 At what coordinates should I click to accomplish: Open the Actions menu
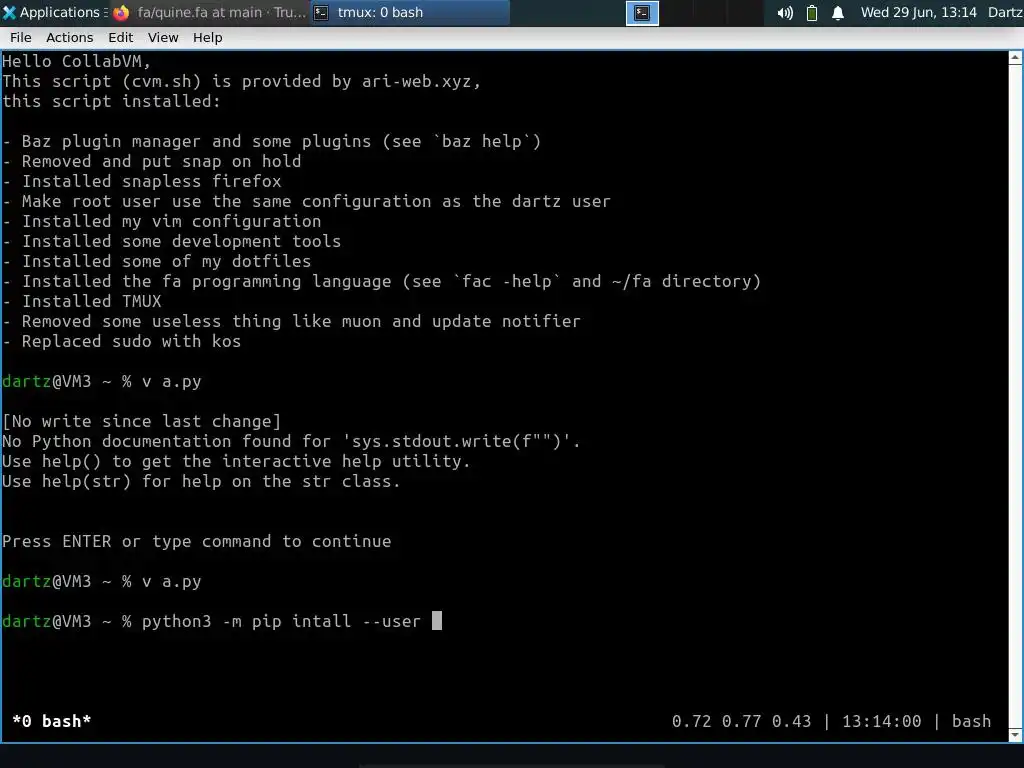point(69,38)
